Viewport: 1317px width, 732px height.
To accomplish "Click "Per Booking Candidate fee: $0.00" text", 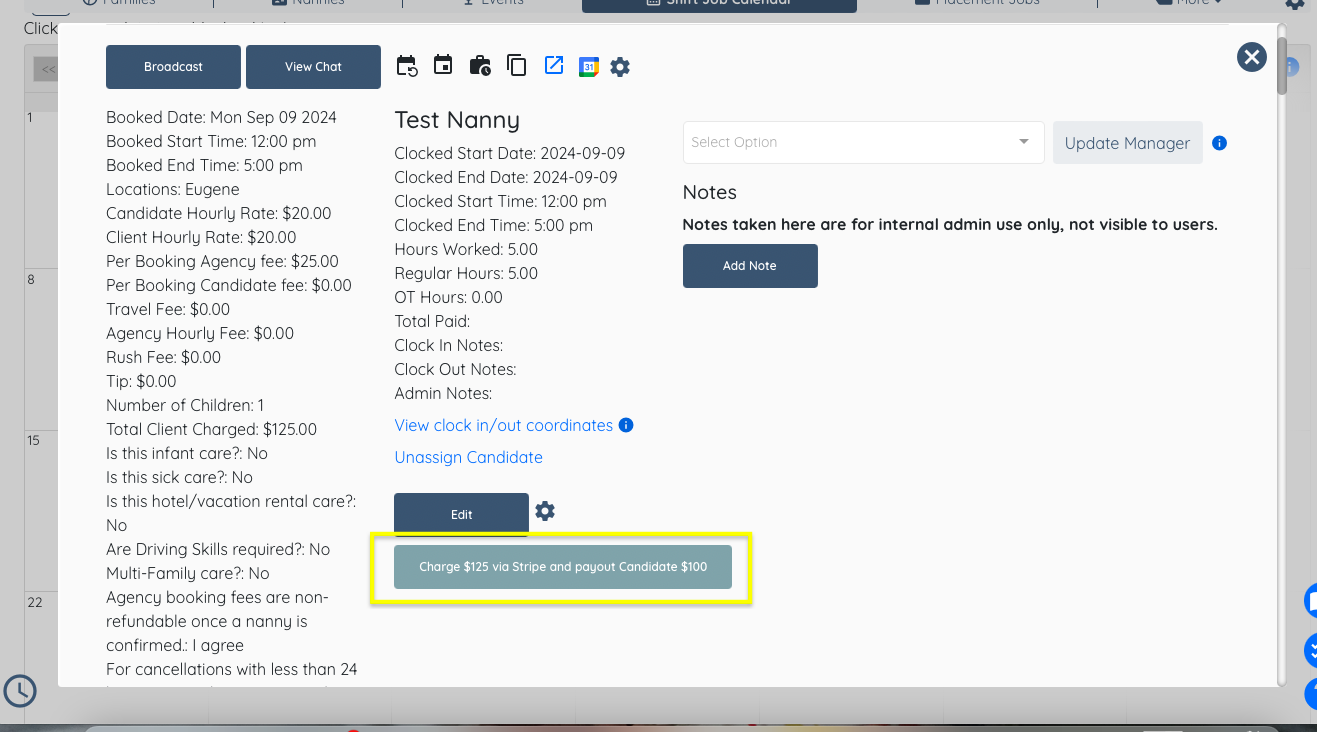I will [229, 285].
